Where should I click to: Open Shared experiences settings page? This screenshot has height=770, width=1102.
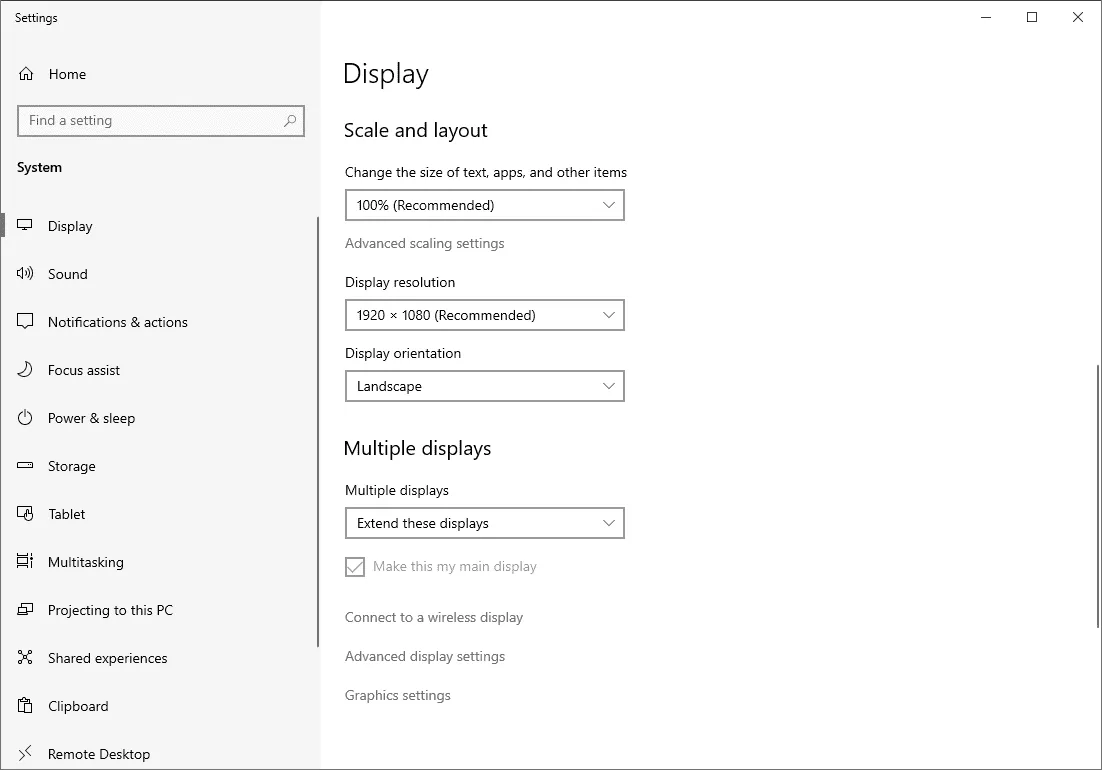tap(107, 658)
